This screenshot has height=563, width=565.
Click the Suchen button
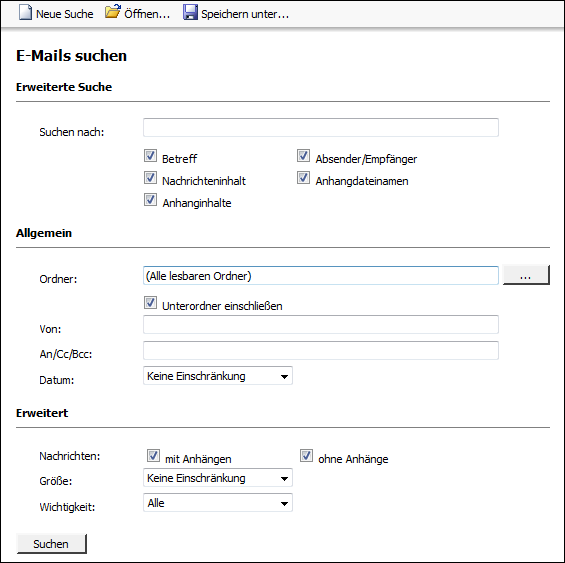52,544
